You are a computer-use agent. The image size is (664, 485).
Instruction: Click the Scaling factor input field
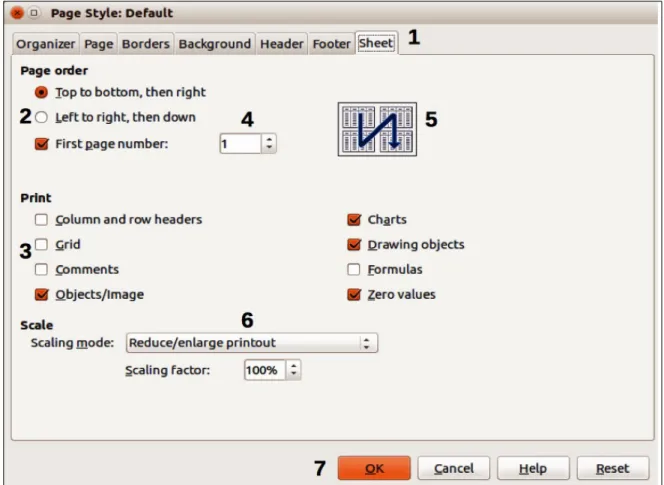265,370
